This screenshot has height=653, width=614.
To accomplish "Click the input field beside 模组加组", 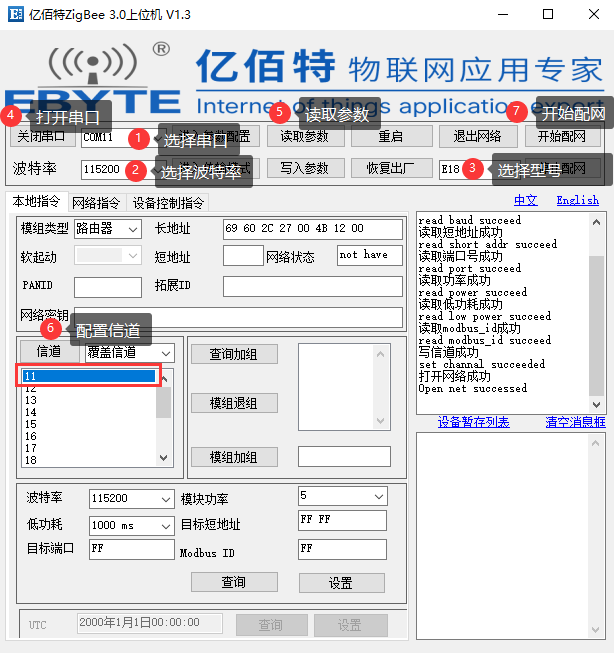I will 344,456.
